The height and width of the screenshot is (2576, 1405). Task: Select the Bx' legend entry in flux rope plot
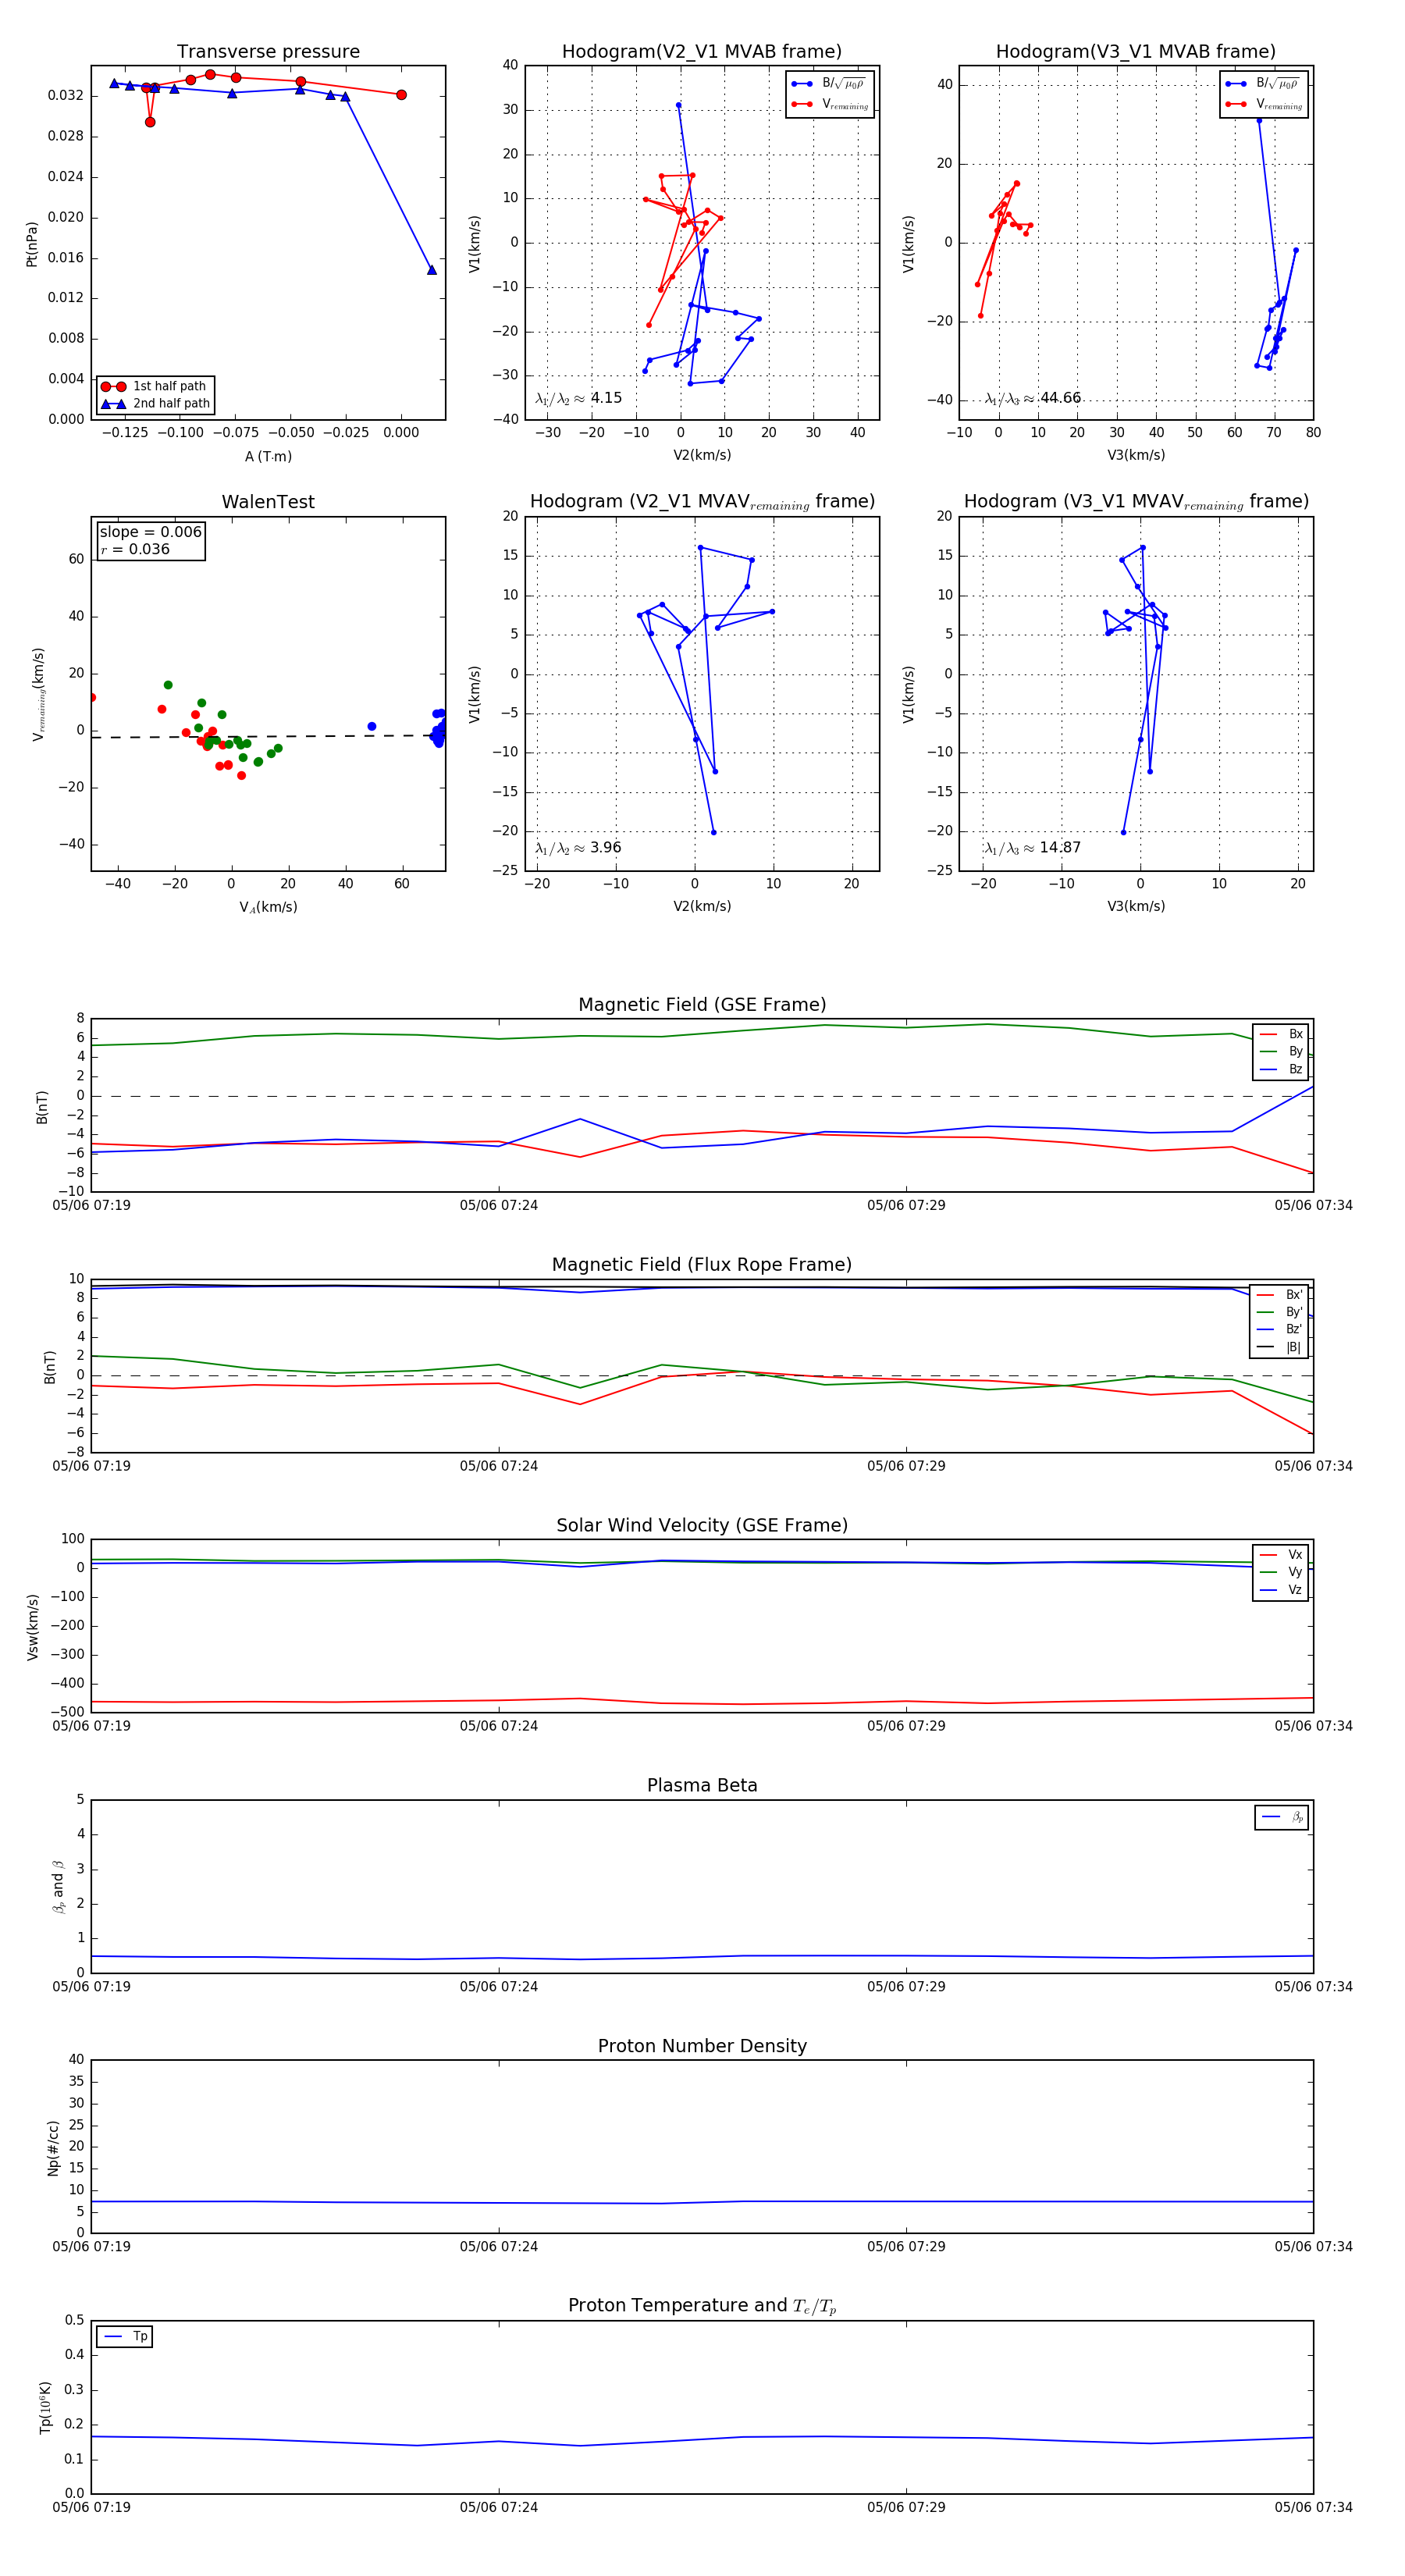pos(1281,1294)
